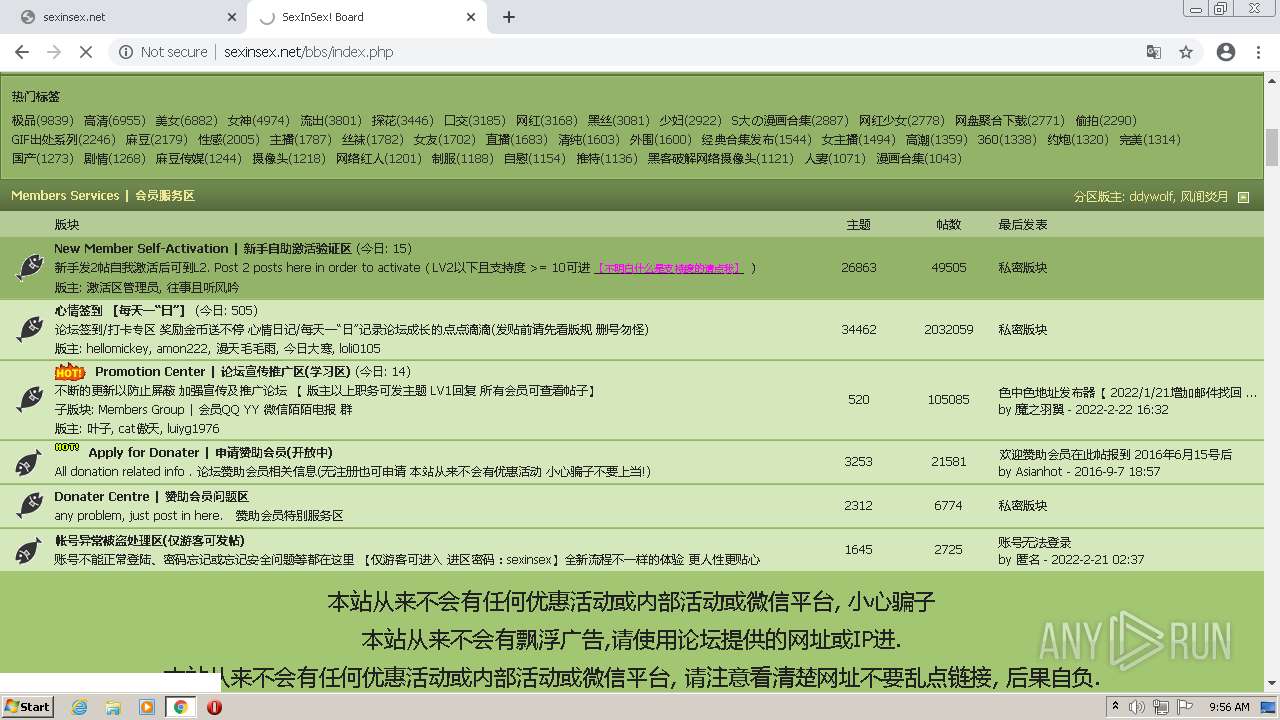
Task: Click the Chrome taskbar icon
Action: click(x=181, y=707)
